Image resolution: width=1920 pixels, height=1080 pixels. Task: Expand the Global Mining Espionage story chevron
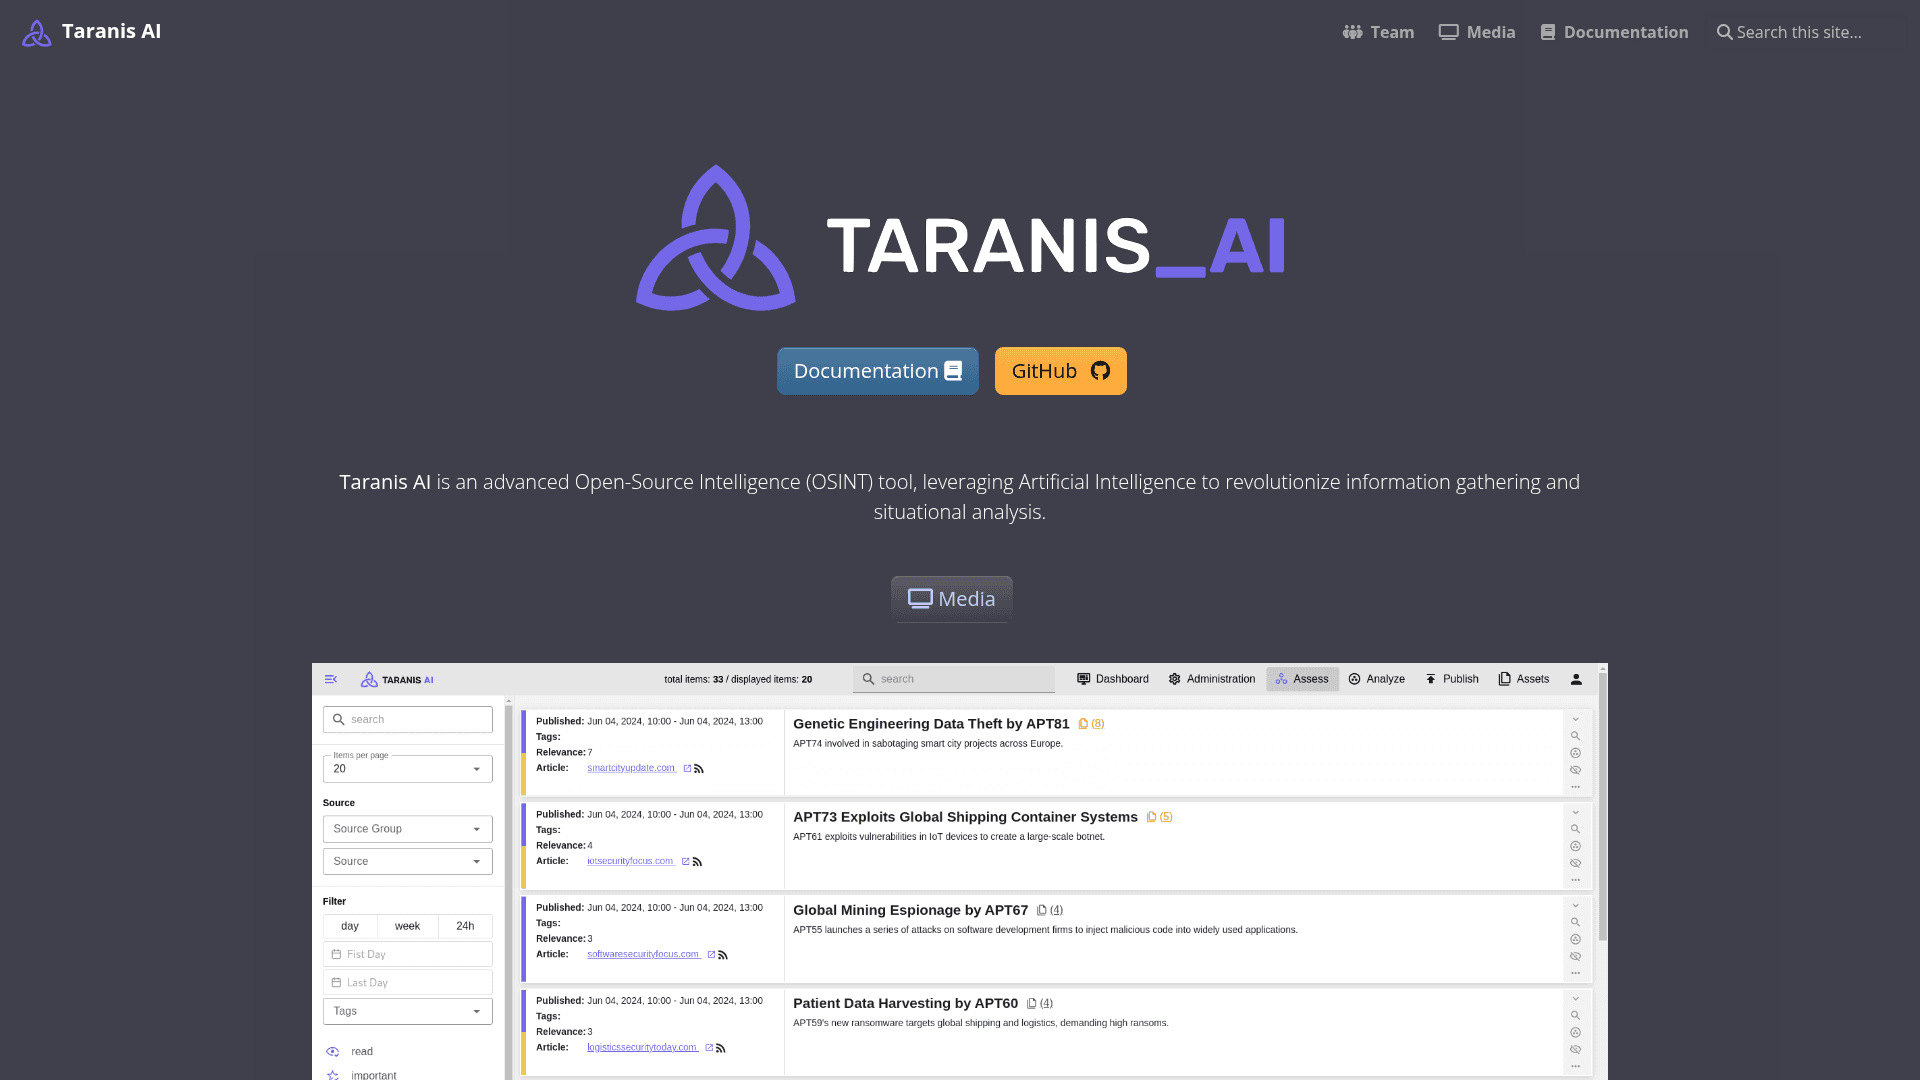coord(1575,905)
